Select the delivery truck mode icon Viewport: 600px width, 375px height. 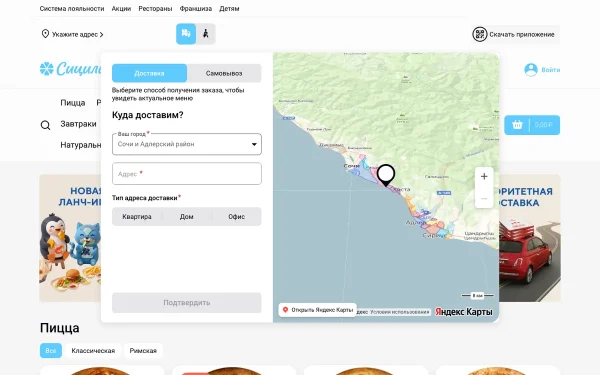click(x=186, y=34)
